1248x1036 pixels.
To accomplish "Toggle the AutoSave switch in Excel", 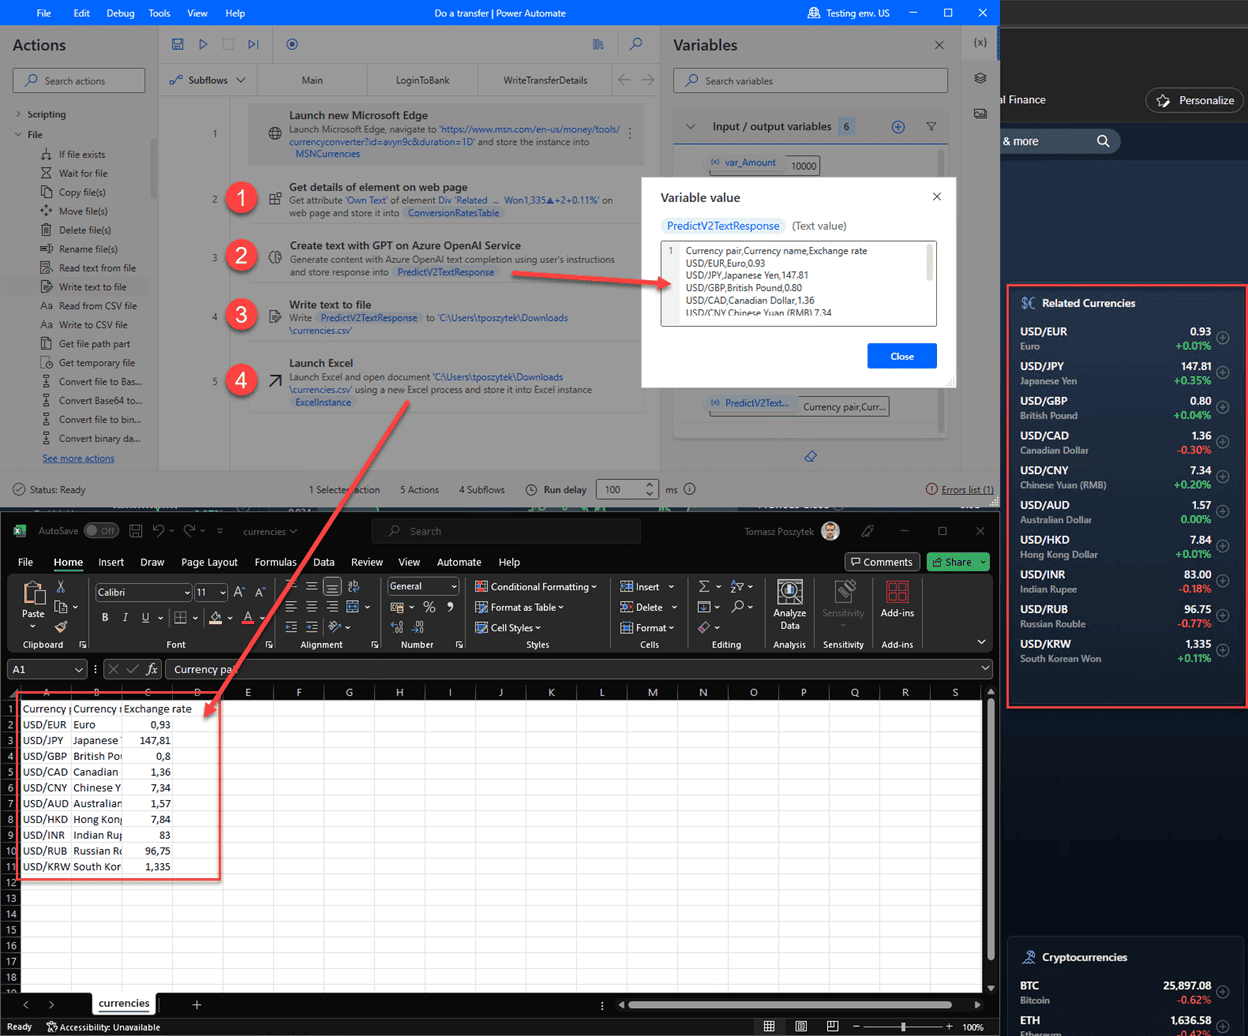I will click(101, 531).
